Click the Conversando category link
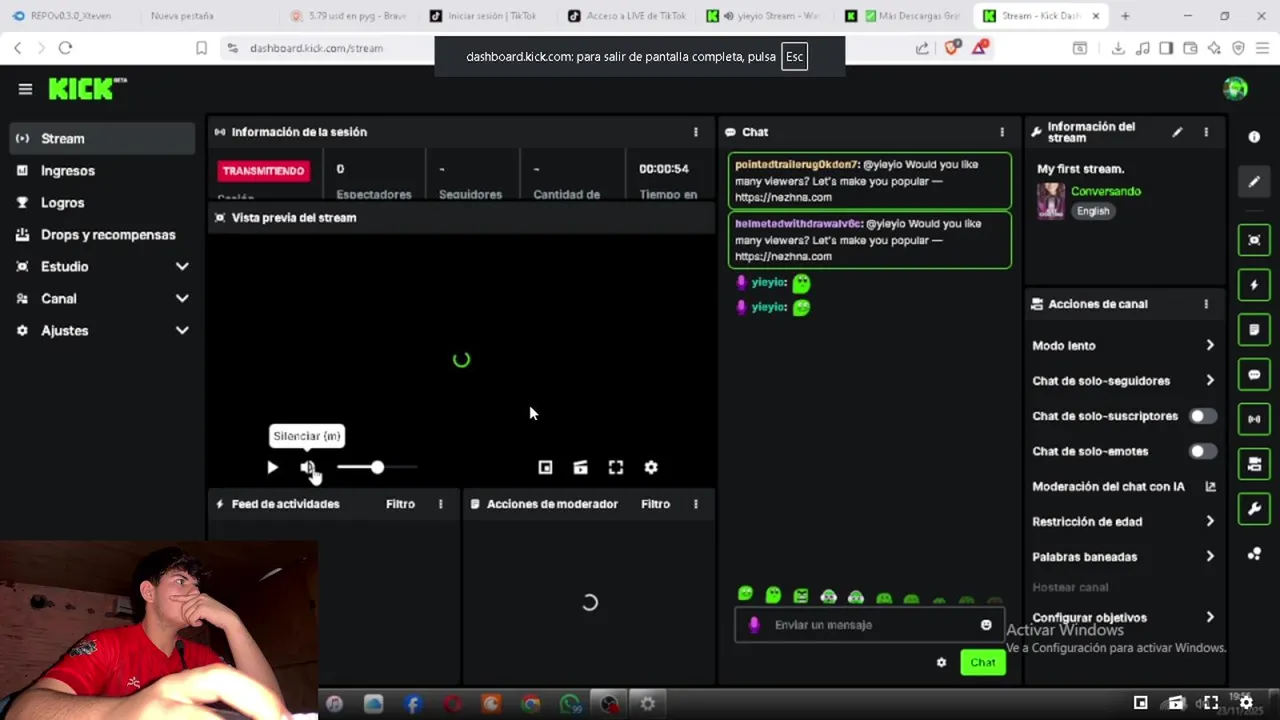Viewport: 1280px width, 720px height. pos(1106,191)
